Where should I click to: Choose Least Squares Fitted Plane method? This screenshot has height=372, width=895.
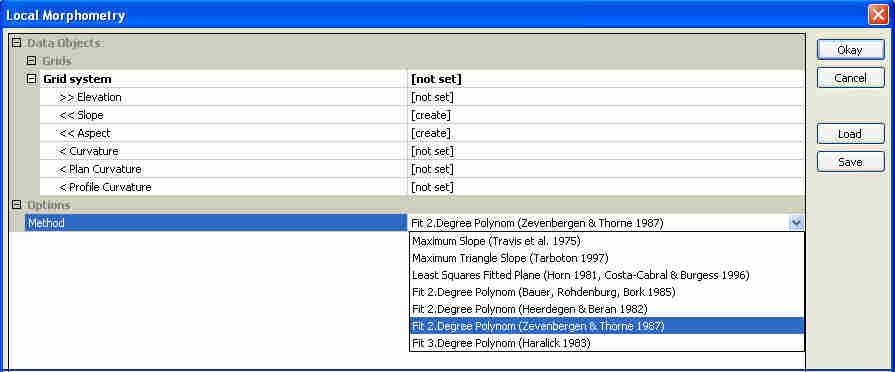(x=607, y=275)
